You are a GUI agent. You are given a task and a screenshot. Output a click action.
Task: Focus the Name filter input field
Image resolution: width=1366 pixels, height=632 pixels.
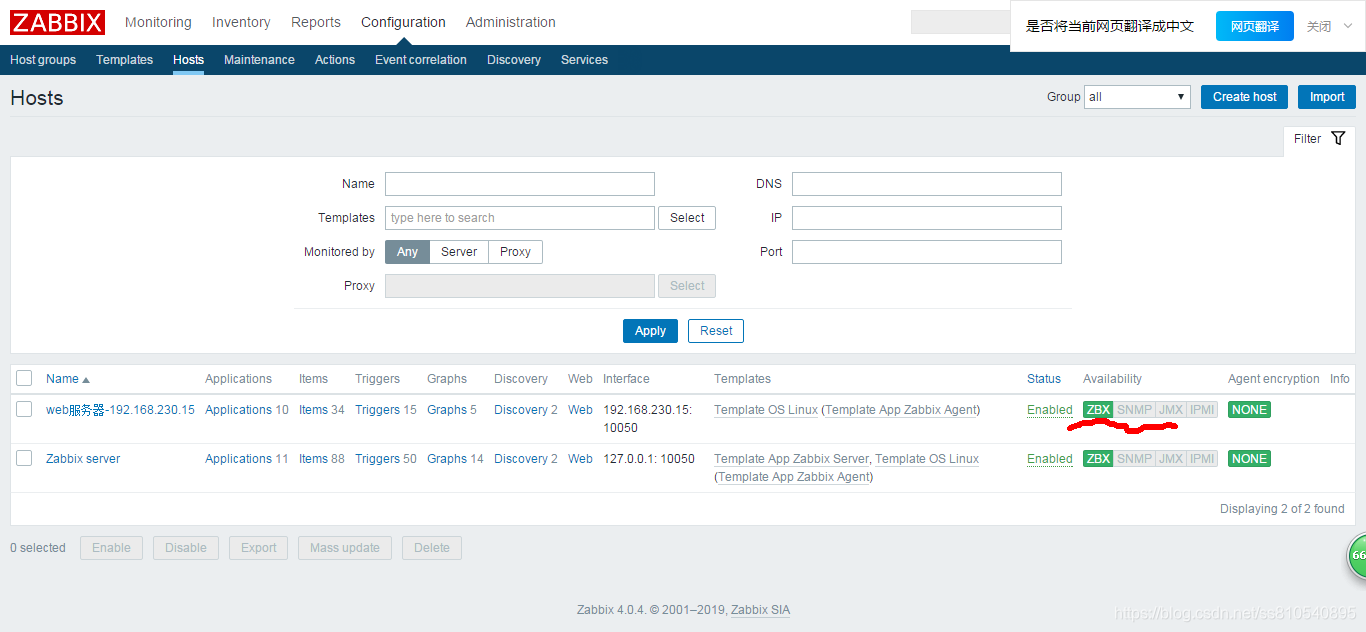[520, 184]
